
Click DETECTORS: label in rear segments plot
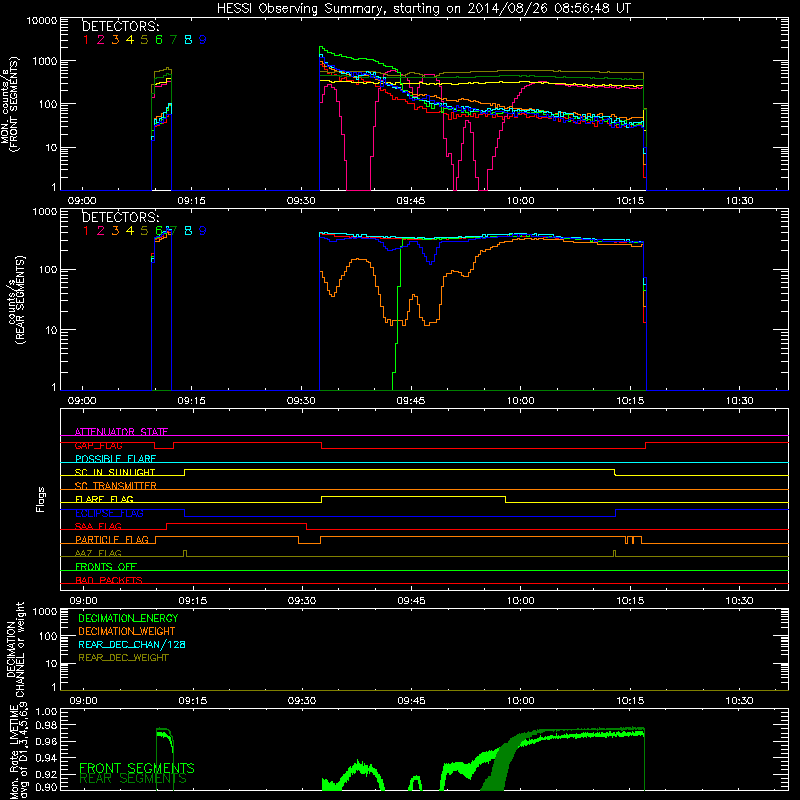point(120,217)
